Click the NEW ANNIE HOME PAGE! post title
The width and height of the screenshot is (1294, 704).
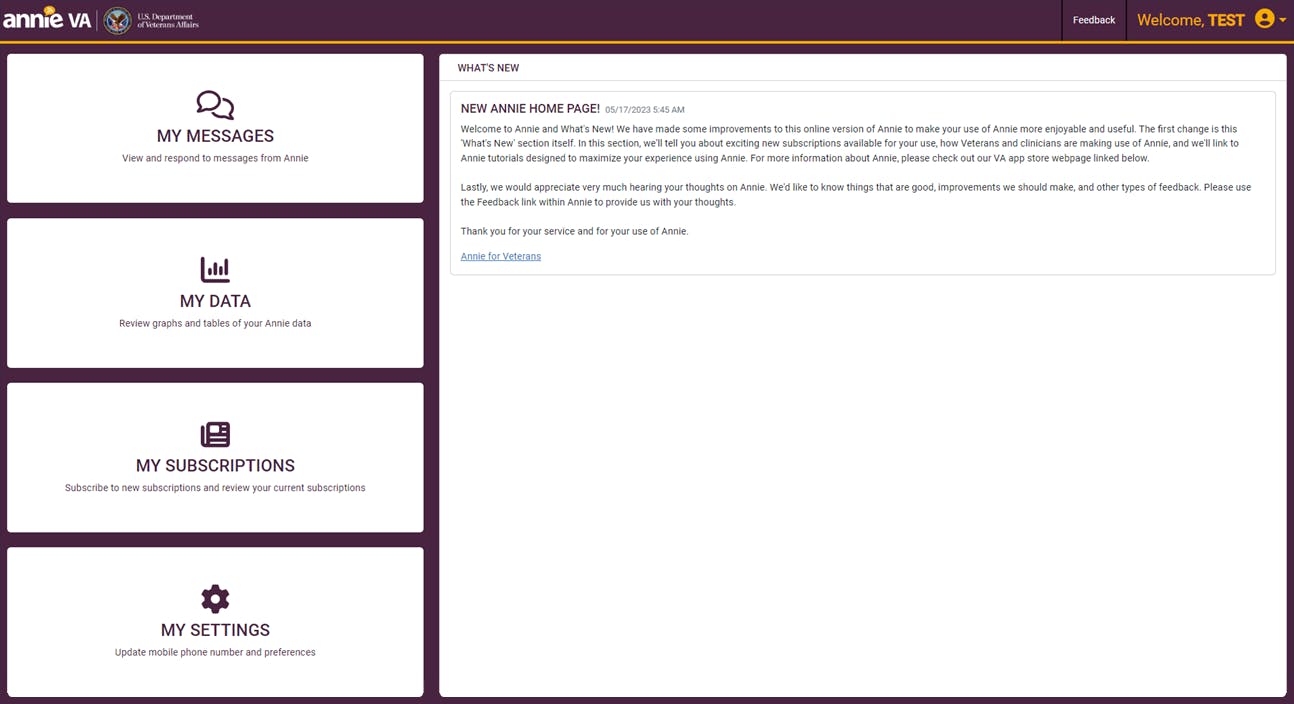tap(530, 108)
